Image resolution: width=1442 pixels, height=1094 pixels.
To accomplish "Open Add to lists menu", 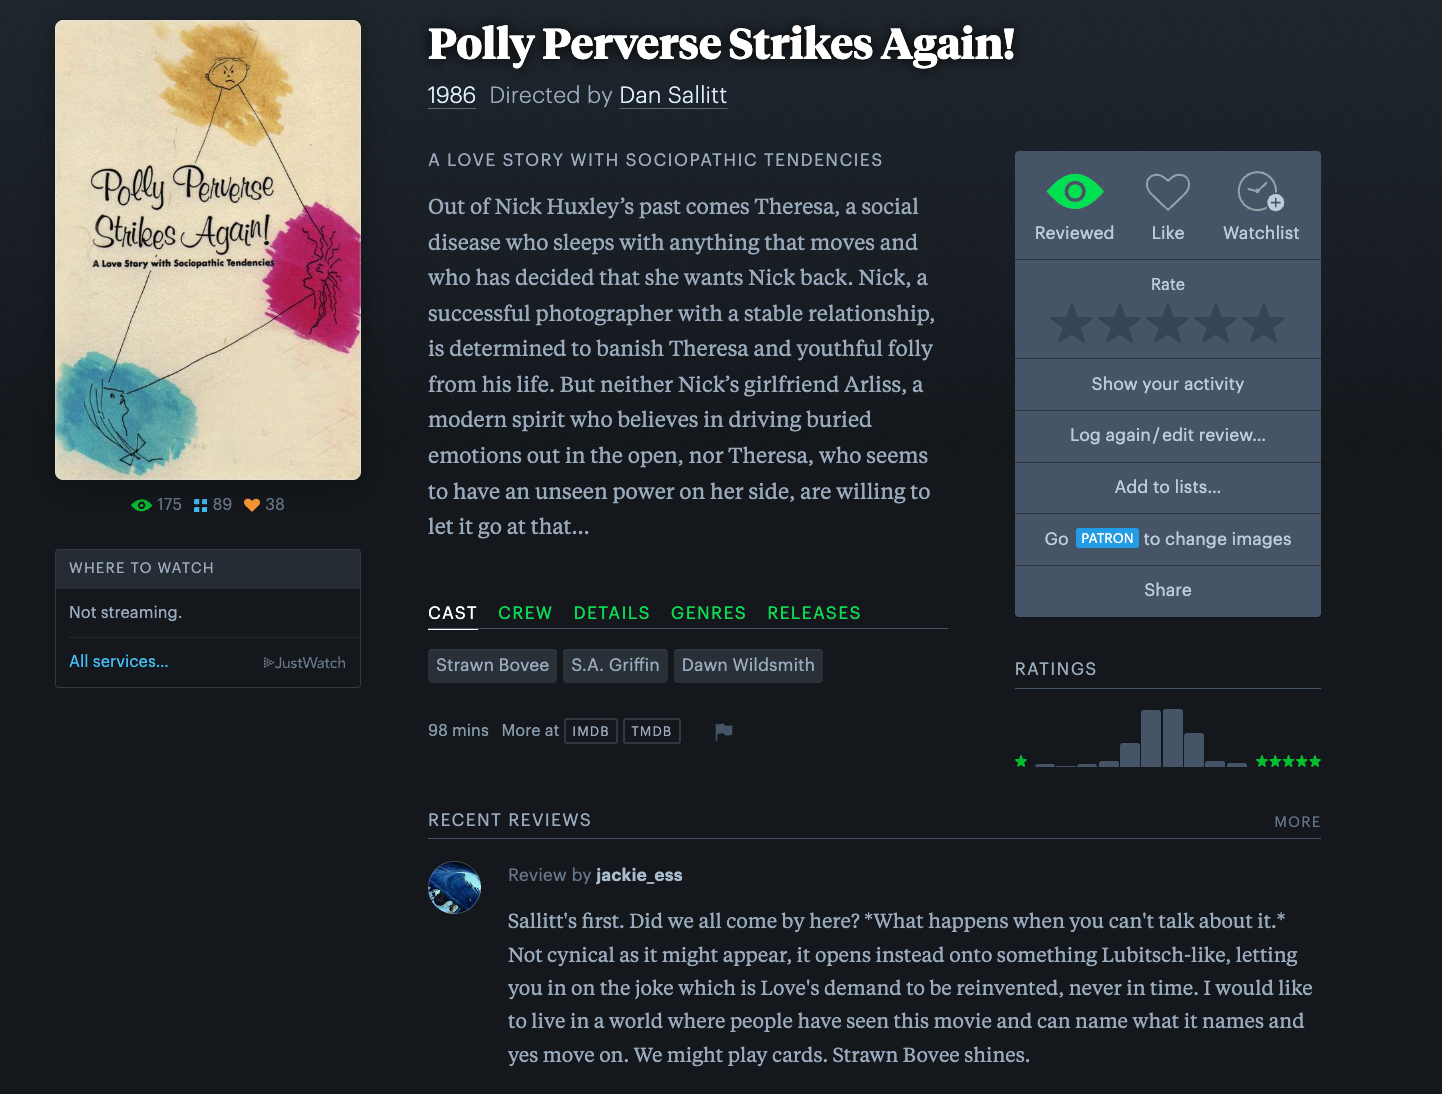I will [1167, 487].
